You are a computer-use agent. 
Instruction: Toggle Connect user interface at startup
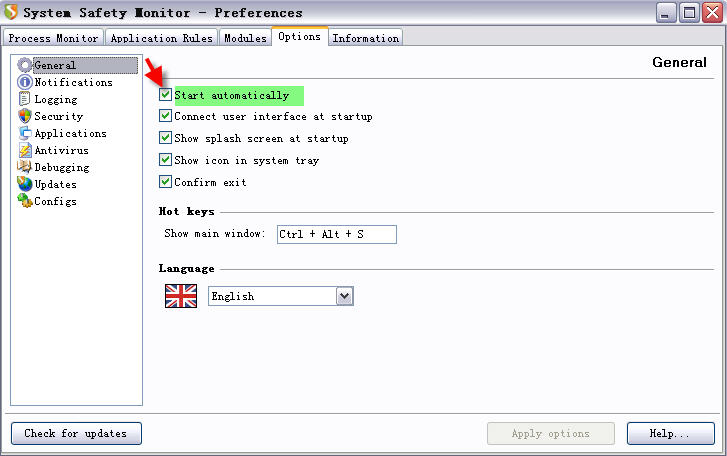coord(166,115)
